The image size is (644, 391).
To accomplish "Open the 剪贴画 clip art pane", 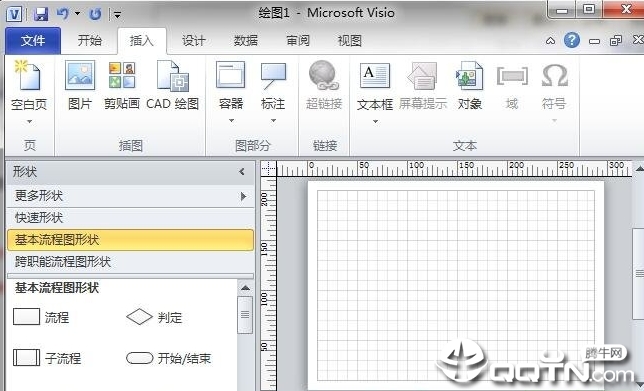I will click(122, 85).
